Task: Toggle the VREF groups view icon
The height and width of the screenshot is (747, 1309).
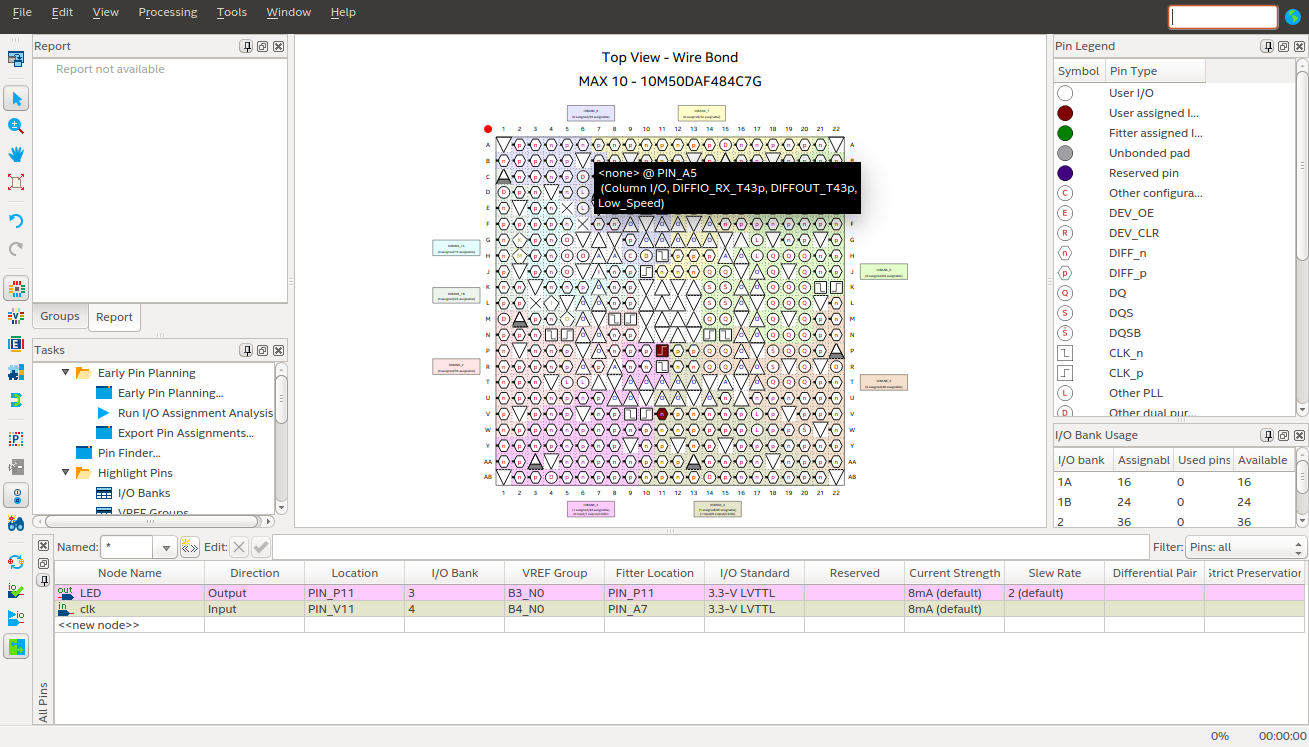Action: pos(16,316)
